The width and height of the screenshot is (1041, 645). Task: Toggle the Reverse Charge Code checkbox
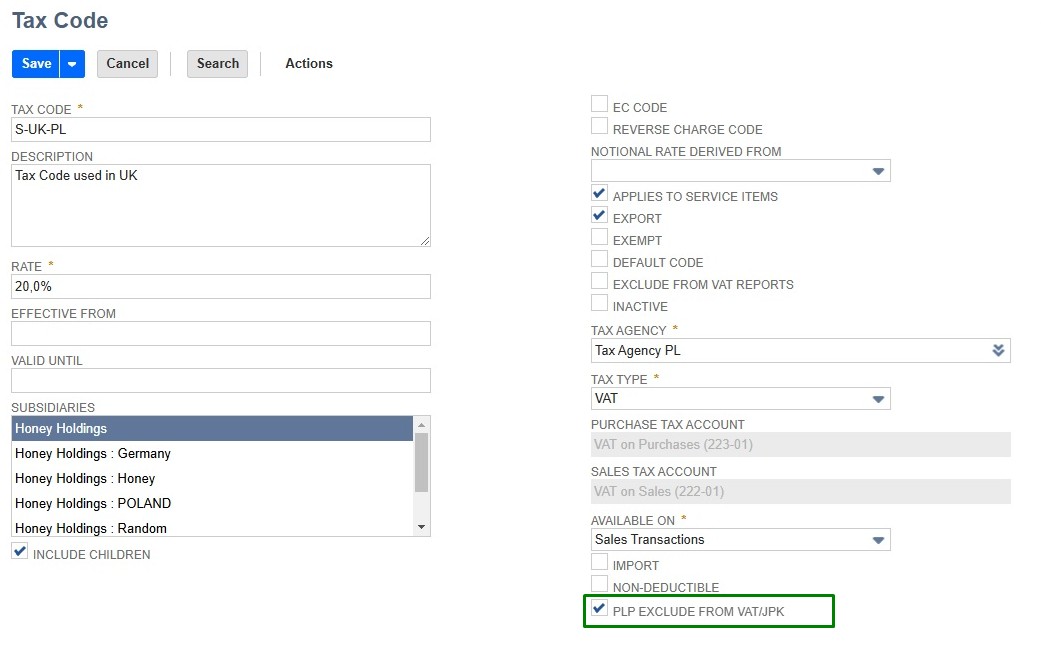tap(600, 127)
